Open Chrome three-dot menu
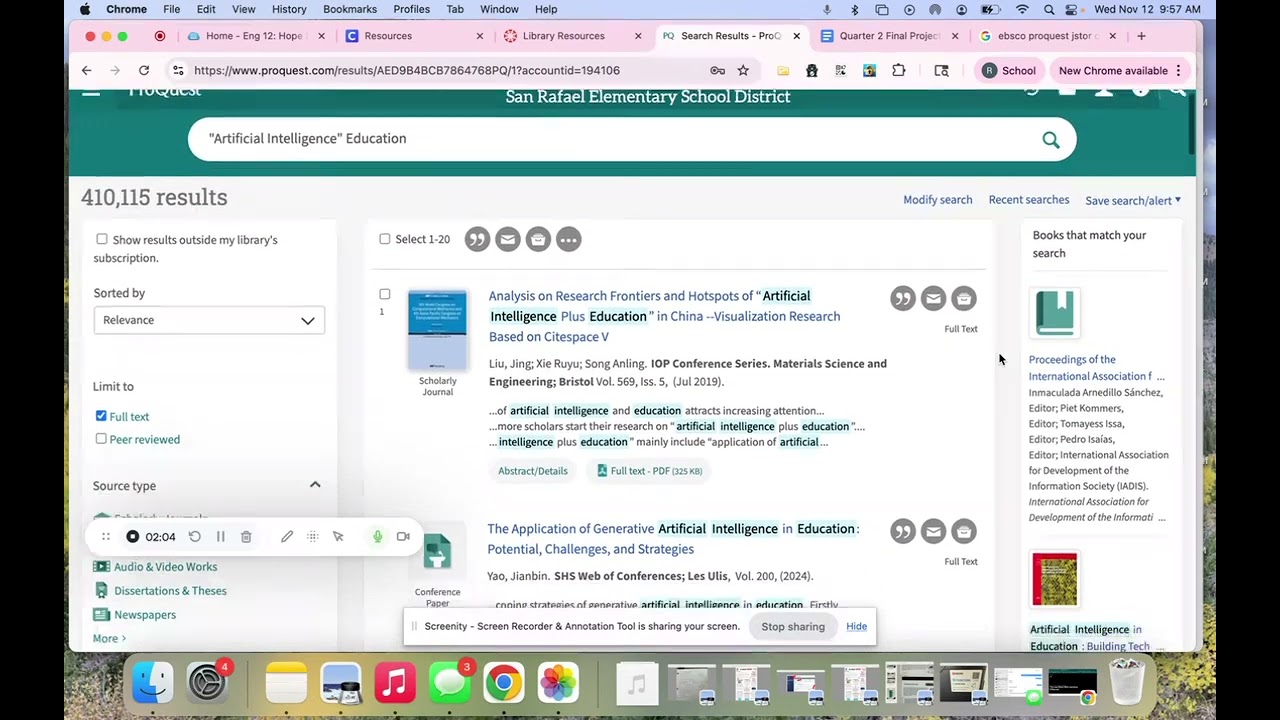 point(1179,70)
